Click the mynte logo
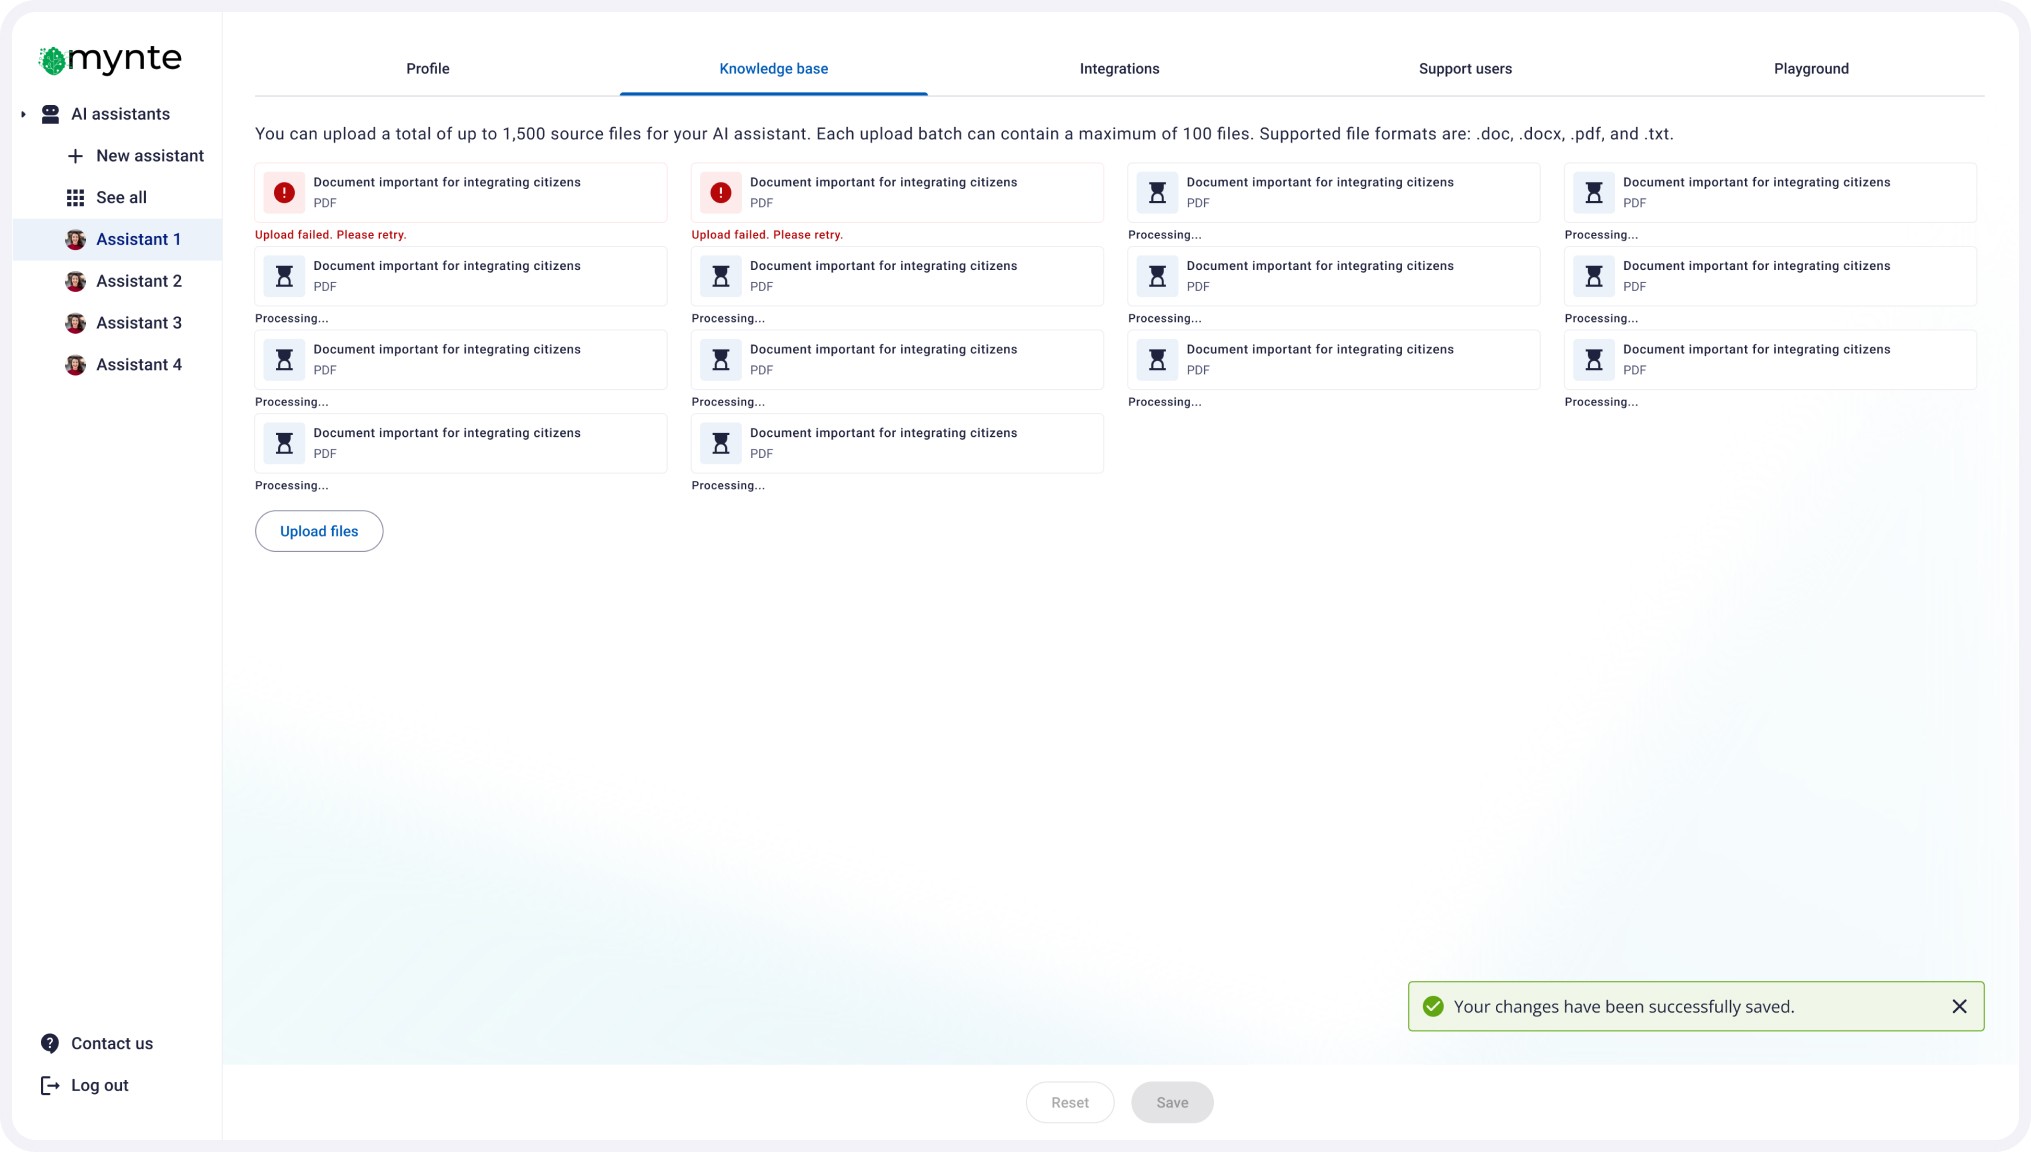This screenshot has height=1152, width=2031. coord(110,59)
